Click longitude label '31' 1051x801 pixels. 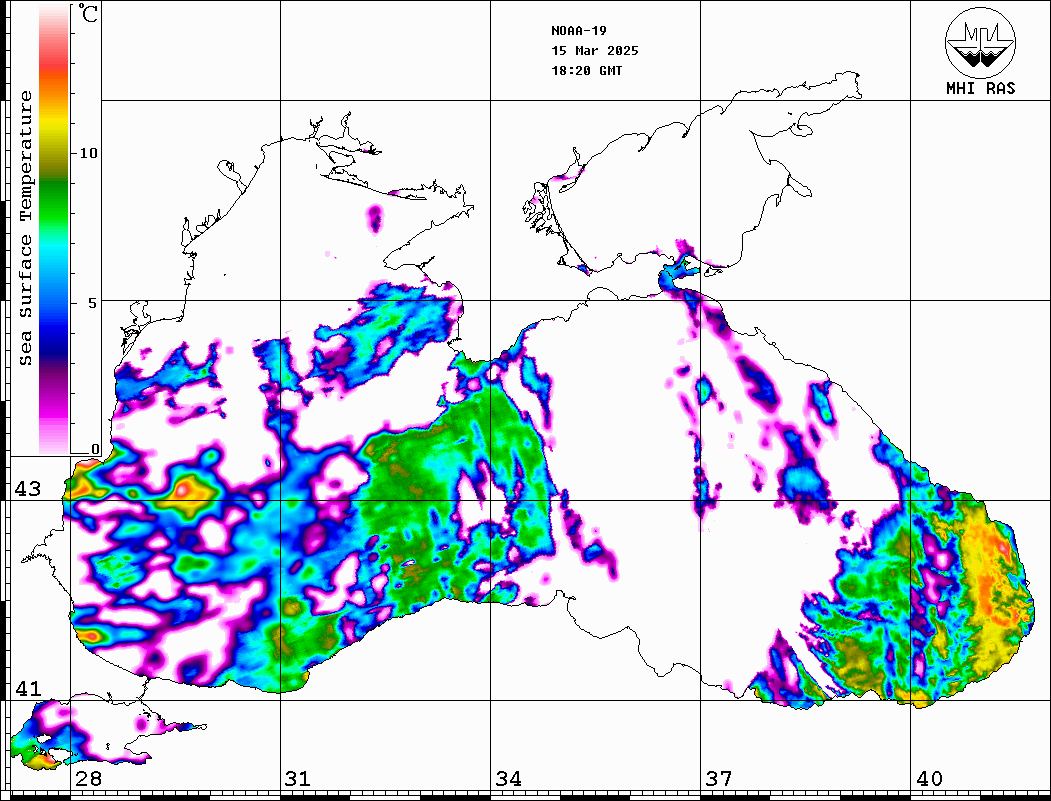298,778
